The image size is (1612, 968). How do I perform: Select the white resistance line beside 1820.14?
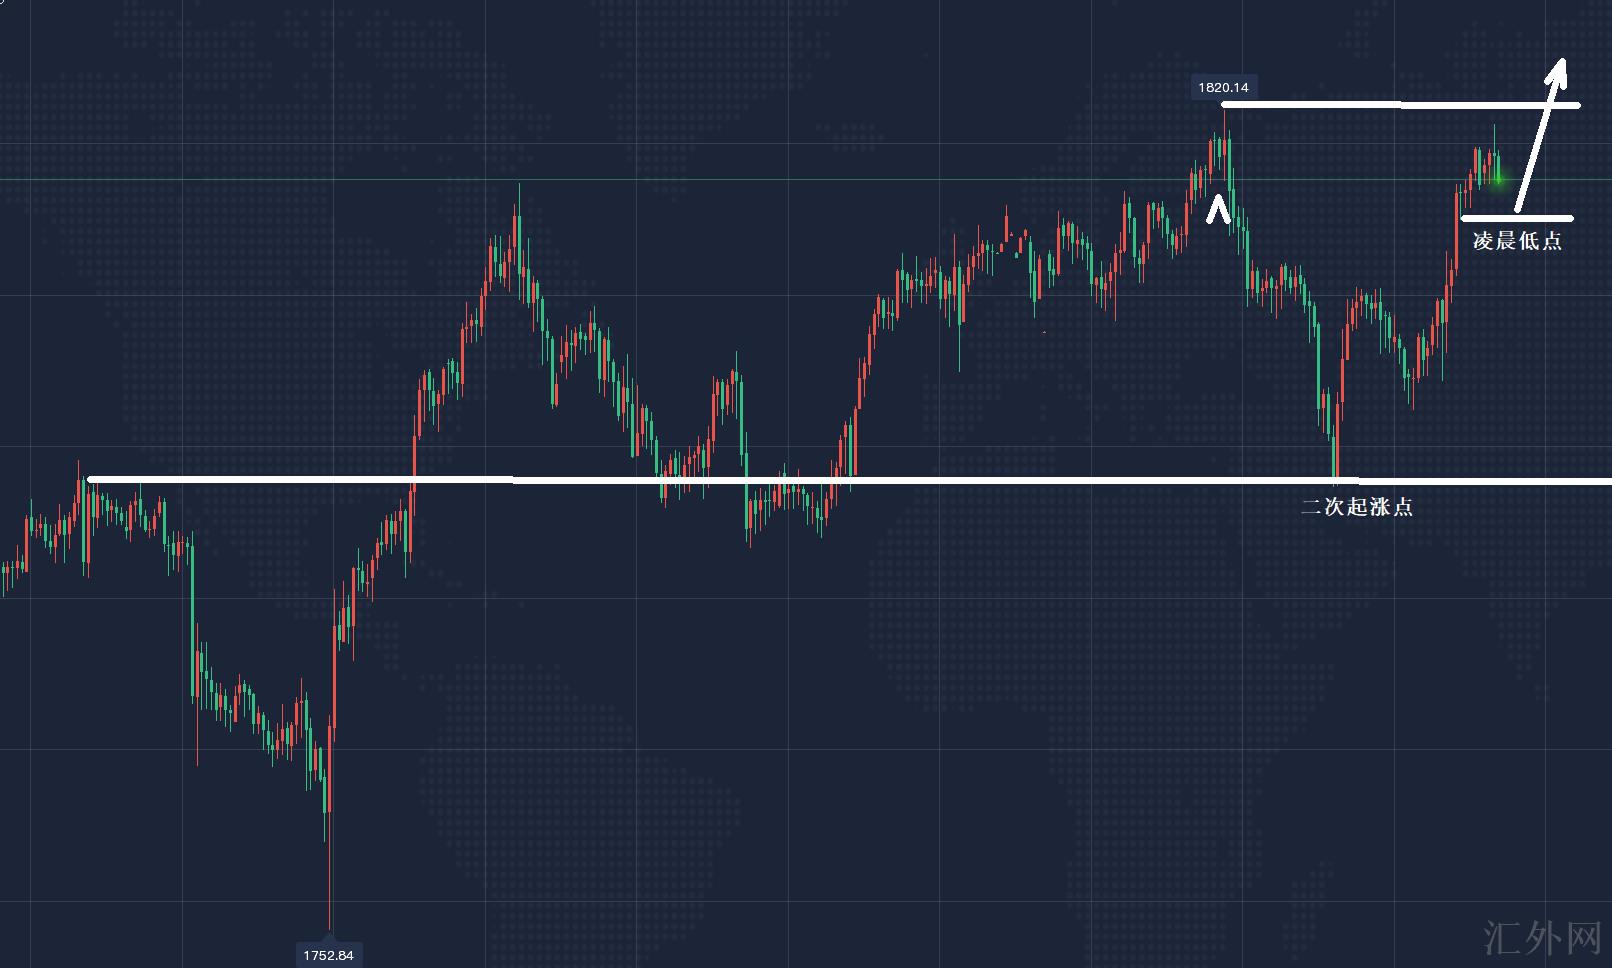[1400, 105]
